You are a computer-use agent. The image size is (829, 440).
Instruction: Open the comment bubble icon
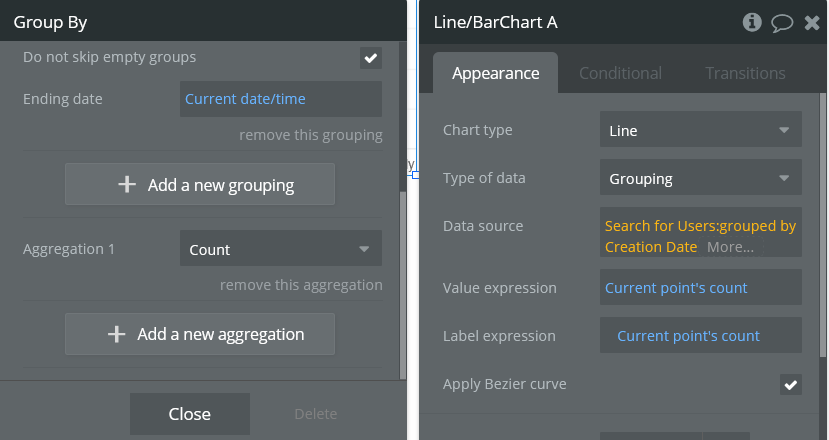click(x=782, y=22)
